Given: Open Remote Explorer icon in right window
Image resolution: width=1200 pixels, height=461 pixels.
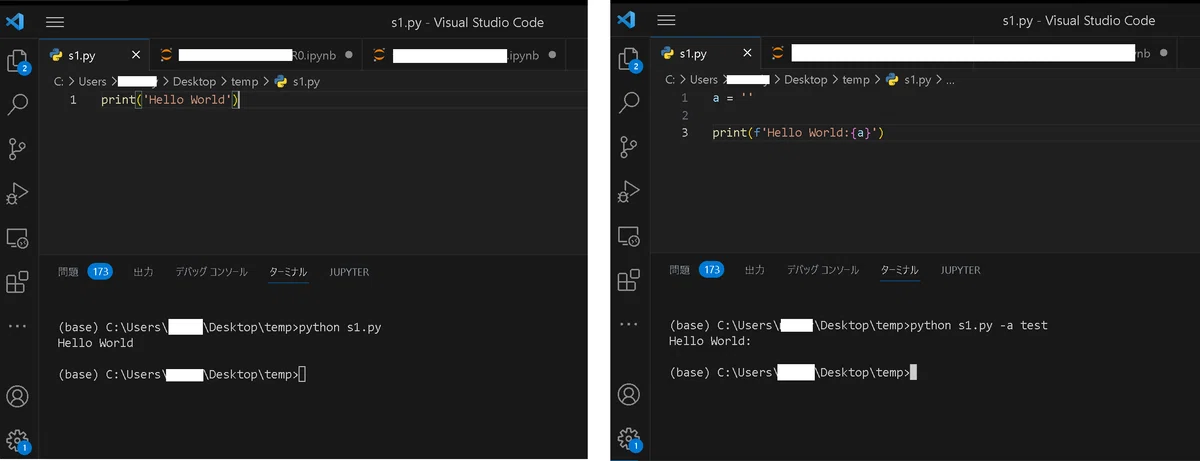Looking at the screenshot, I should 630,236.
